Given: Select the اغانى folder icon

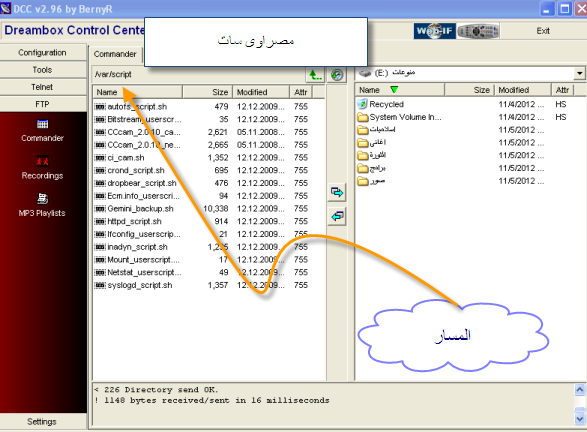Looking at the screenshot, I should tap(362, 143).
